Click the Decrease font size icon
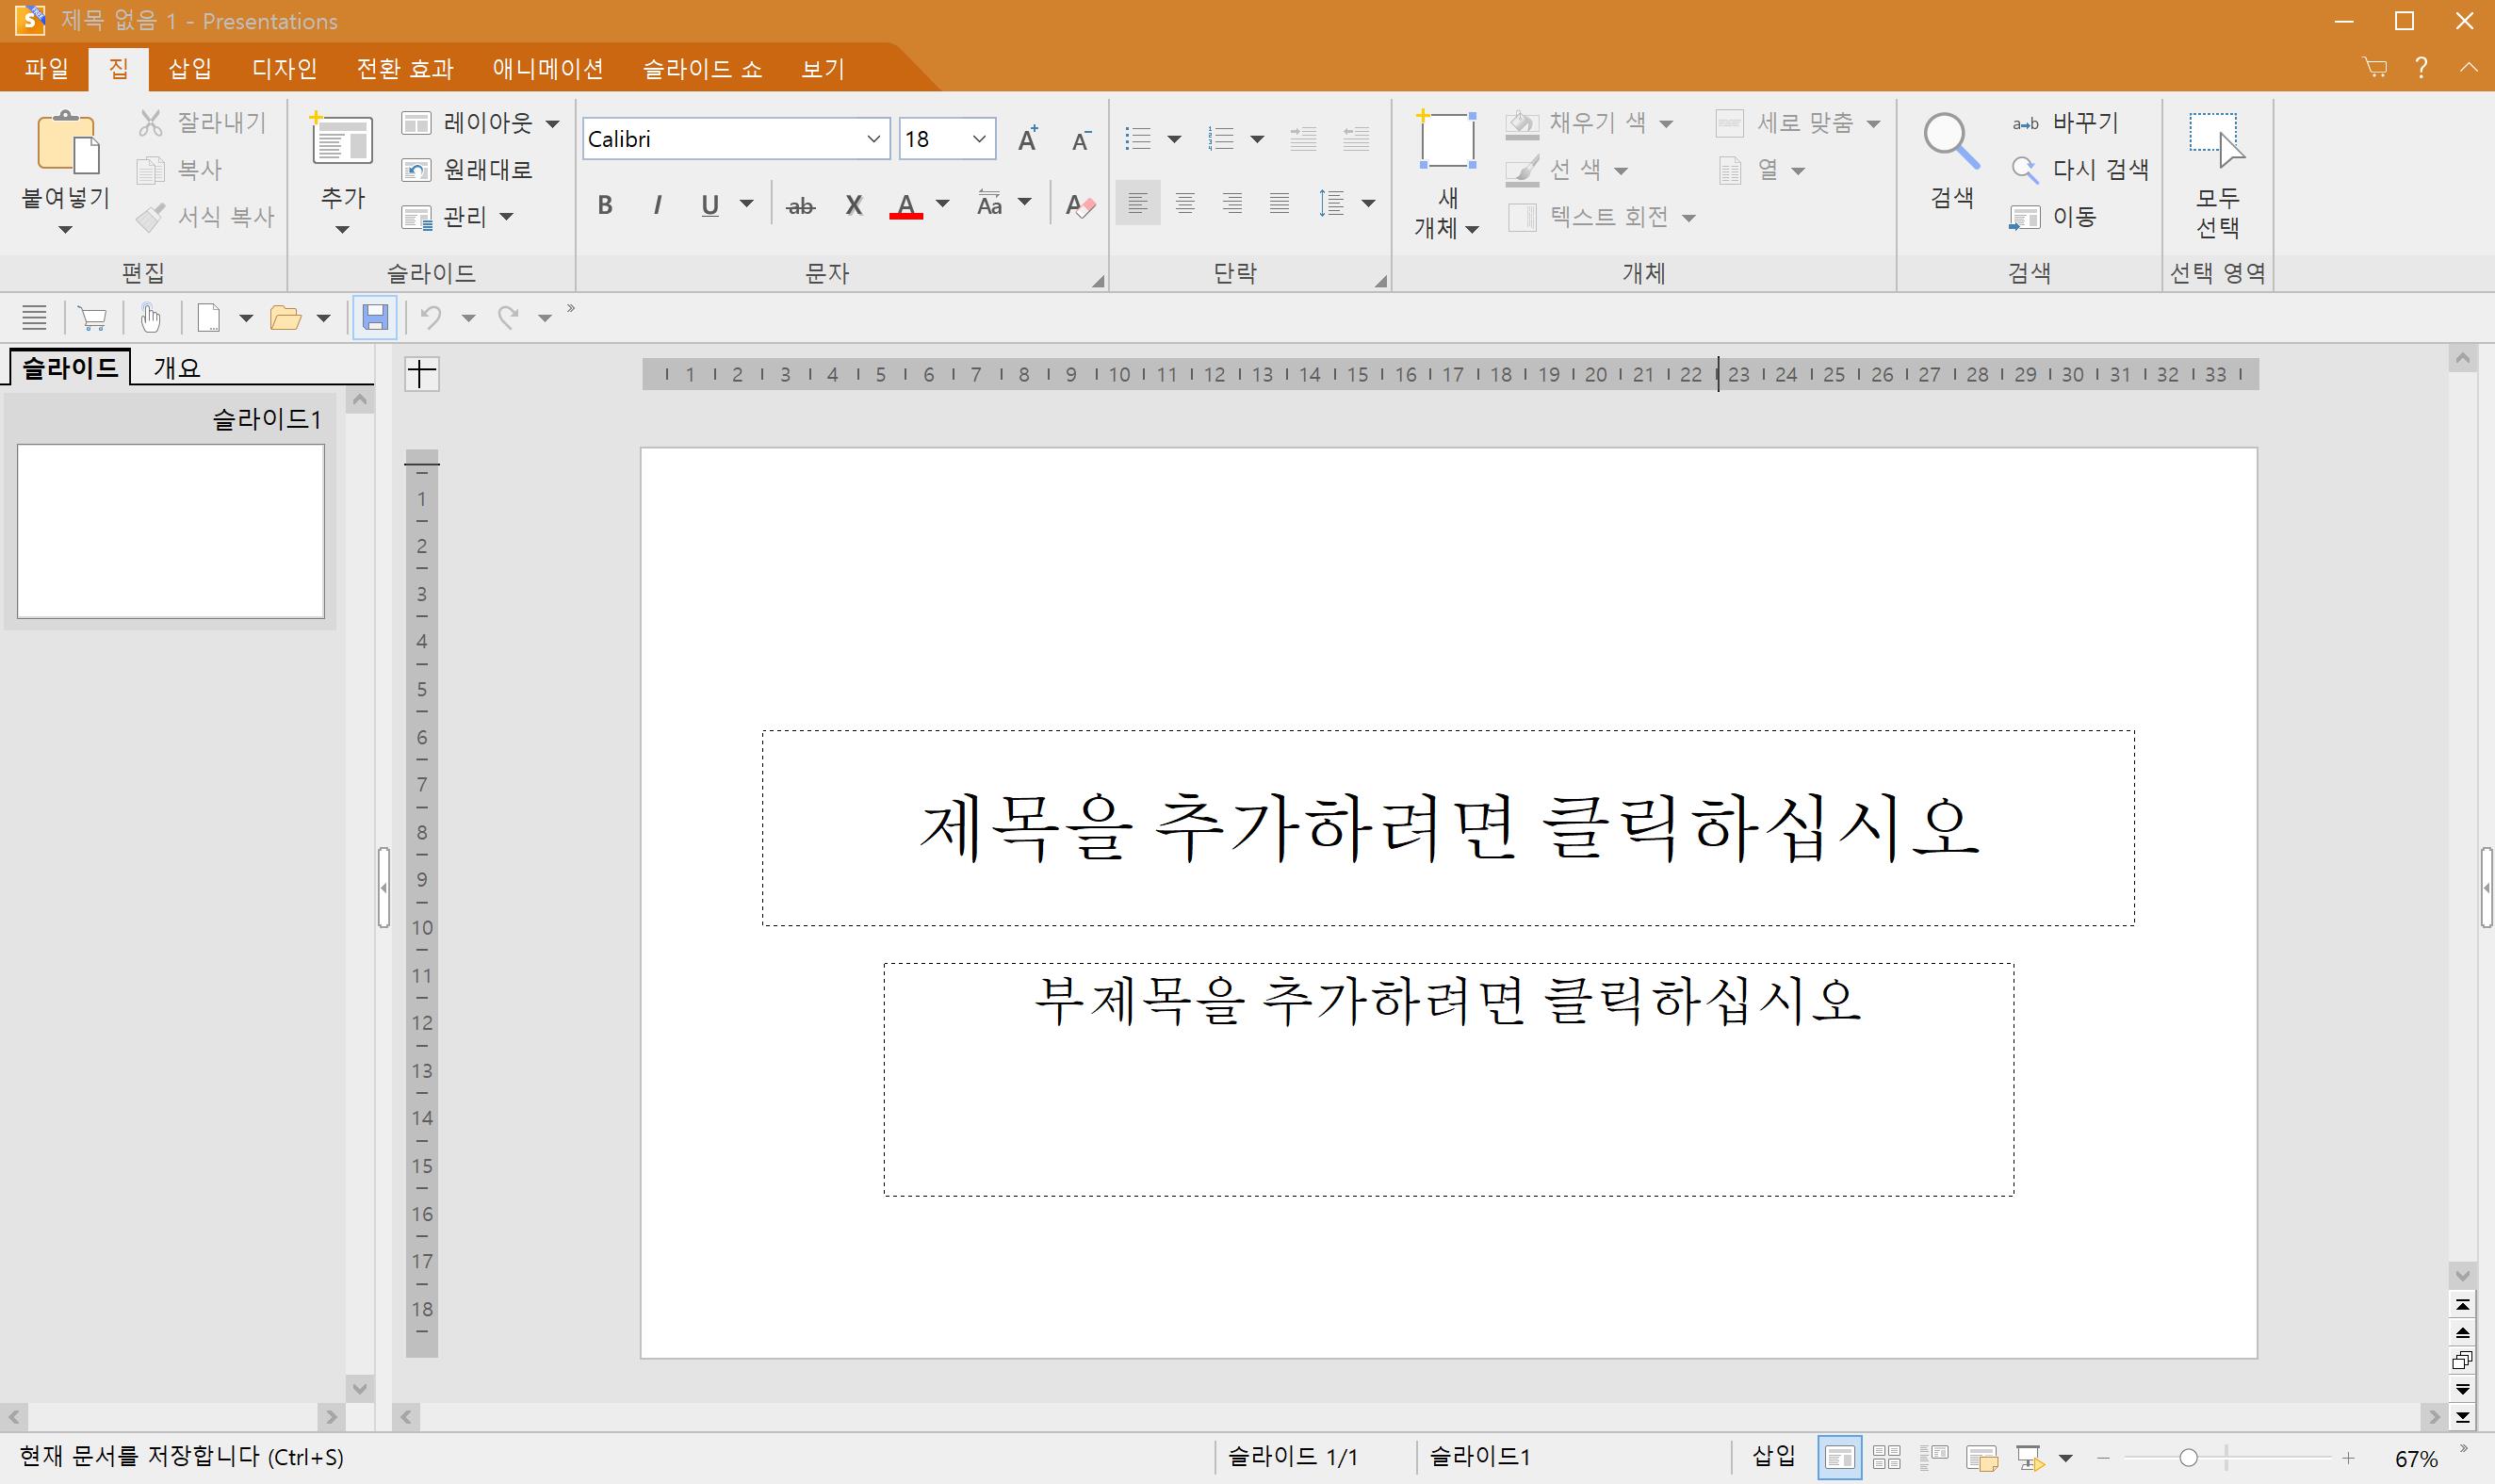2495x1484 pixels. [1080, 140]
